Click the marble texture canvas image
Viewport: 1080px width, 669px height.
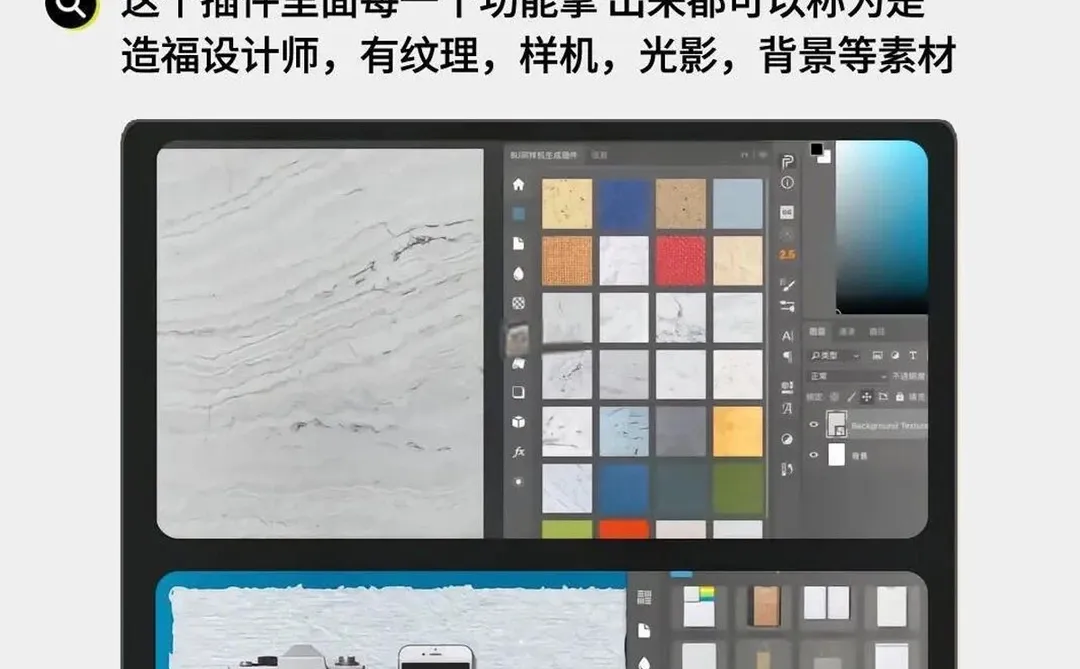tap(320, 343)
